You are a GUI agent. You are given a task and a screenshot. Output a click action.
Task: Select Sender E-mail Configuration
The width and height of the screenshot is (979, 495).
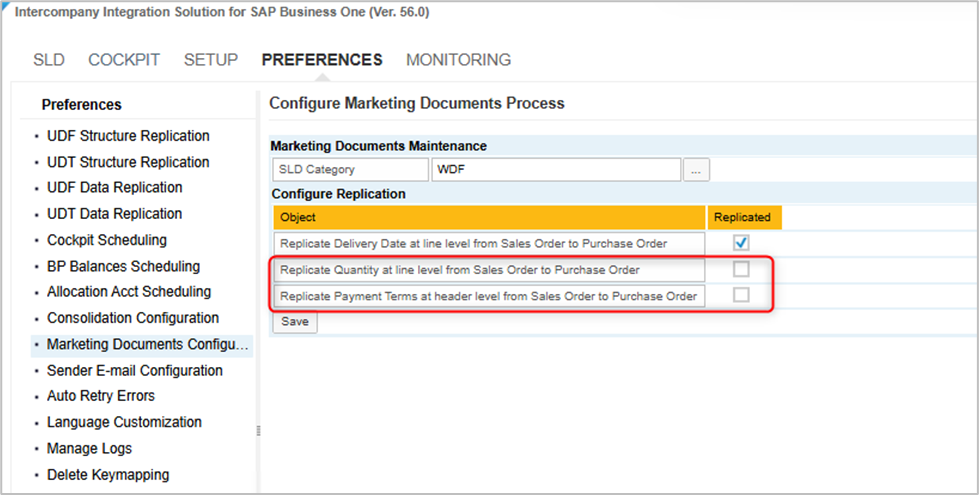tap(135, 370)
